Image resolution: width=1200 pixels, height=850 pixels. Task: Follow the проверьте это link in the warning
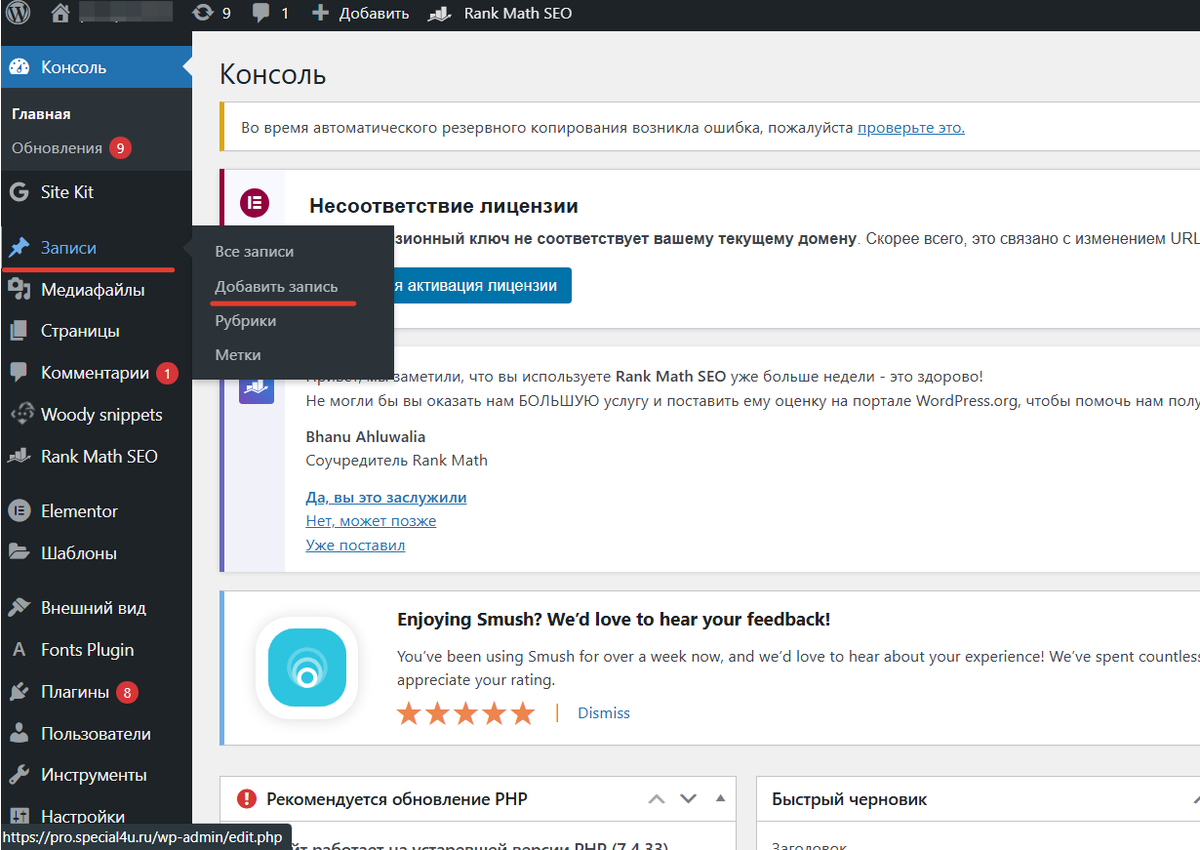tap(909, 127)
